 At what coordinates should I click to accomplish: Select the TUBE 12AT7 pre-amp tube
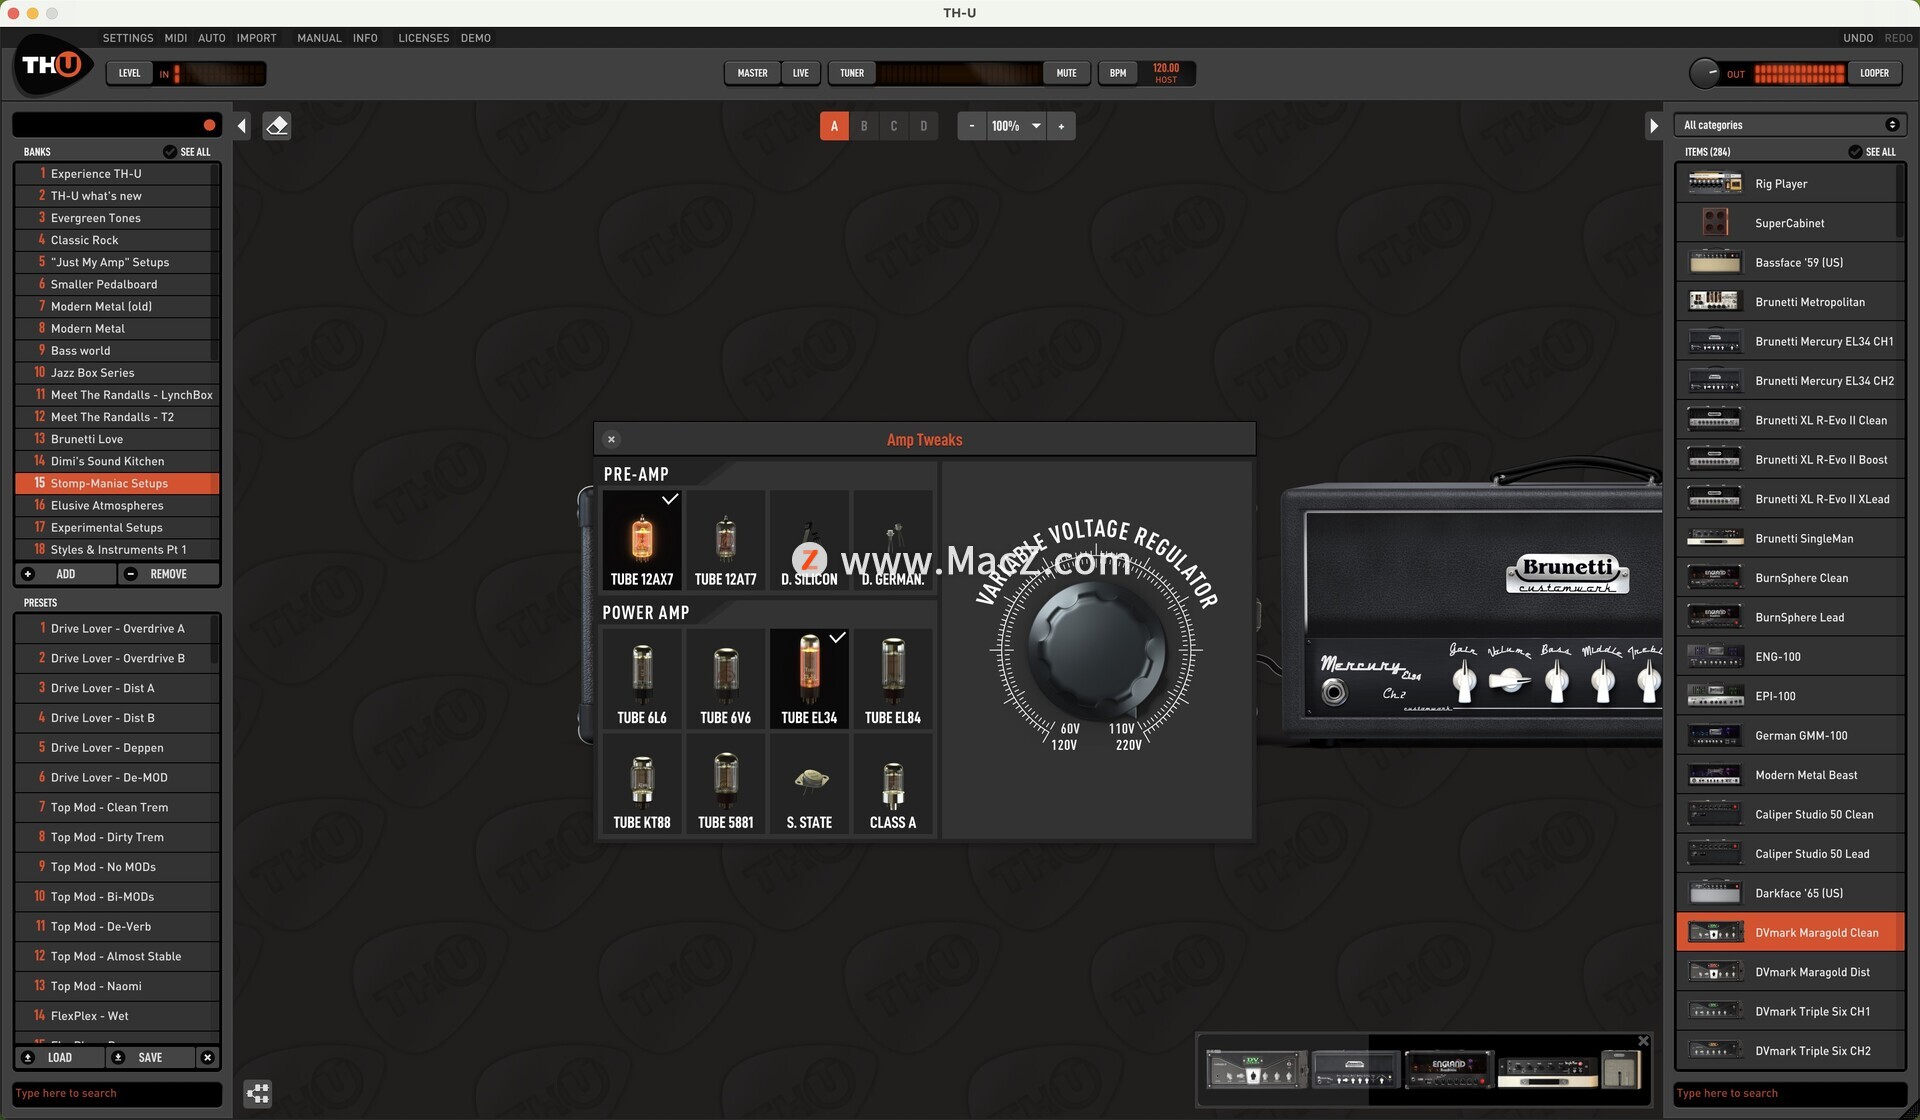pyautogui.click(x=726, y=540)
